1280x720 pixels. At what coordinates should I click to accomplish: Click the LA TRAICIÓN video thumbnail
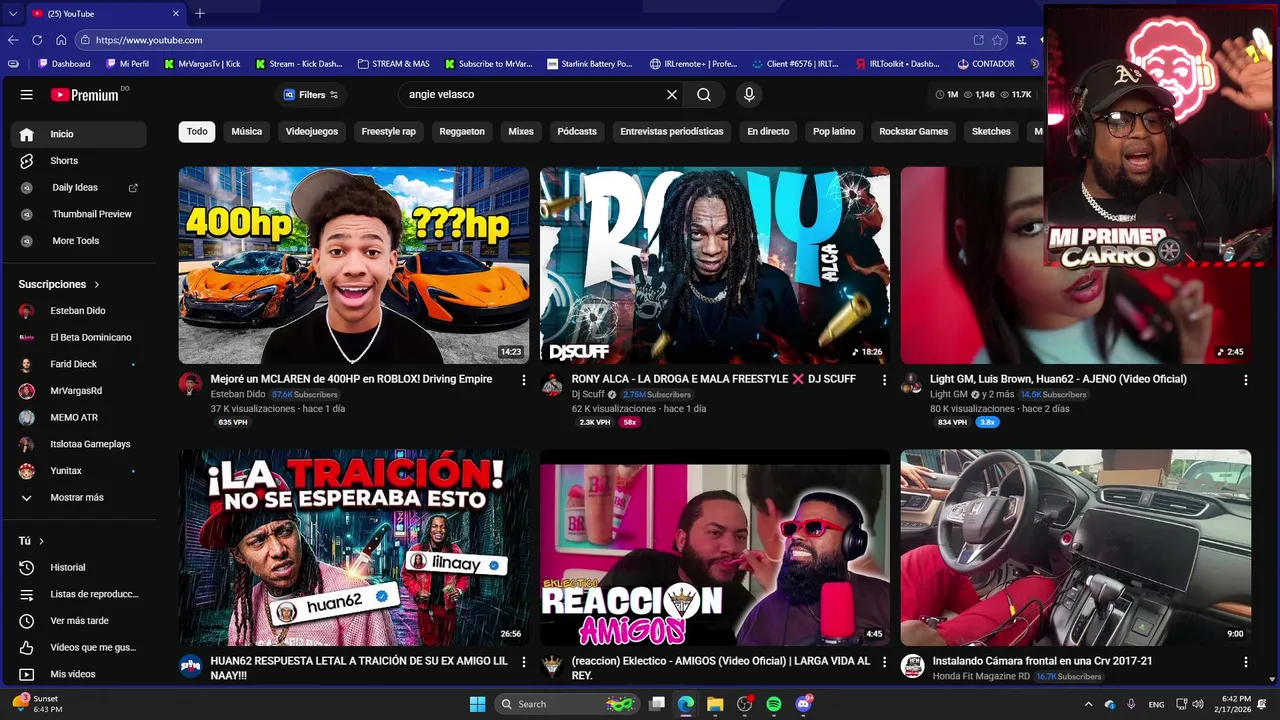(x=354, y=548)
